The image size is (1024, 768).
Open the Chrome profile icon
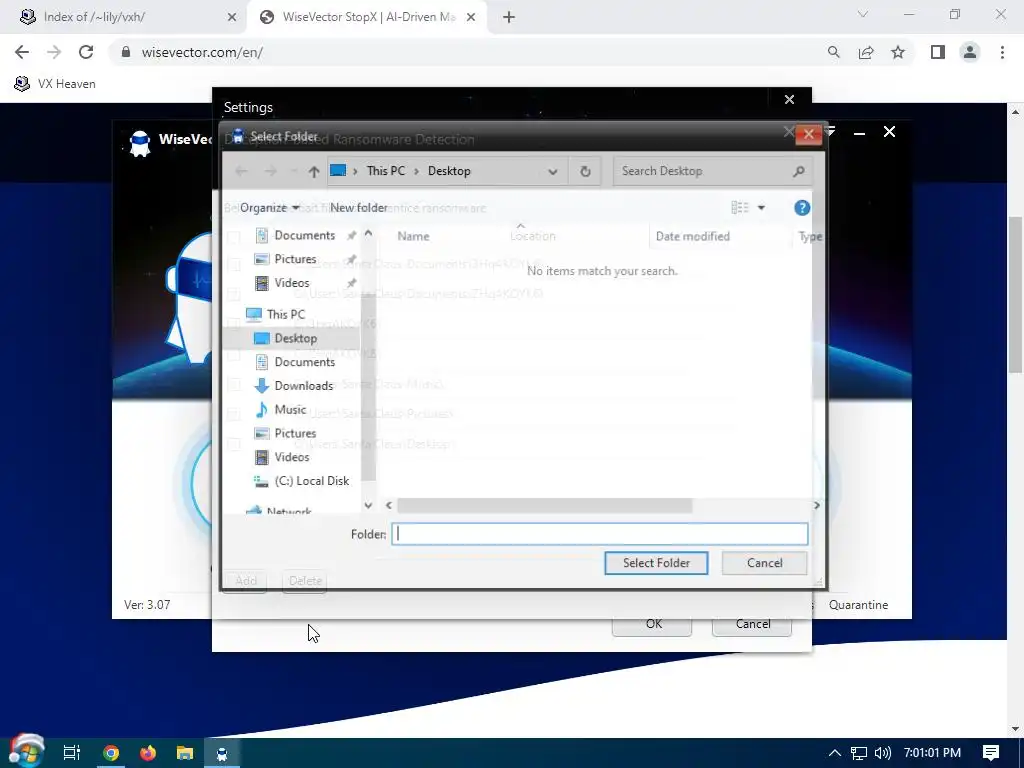click(970, 52)
